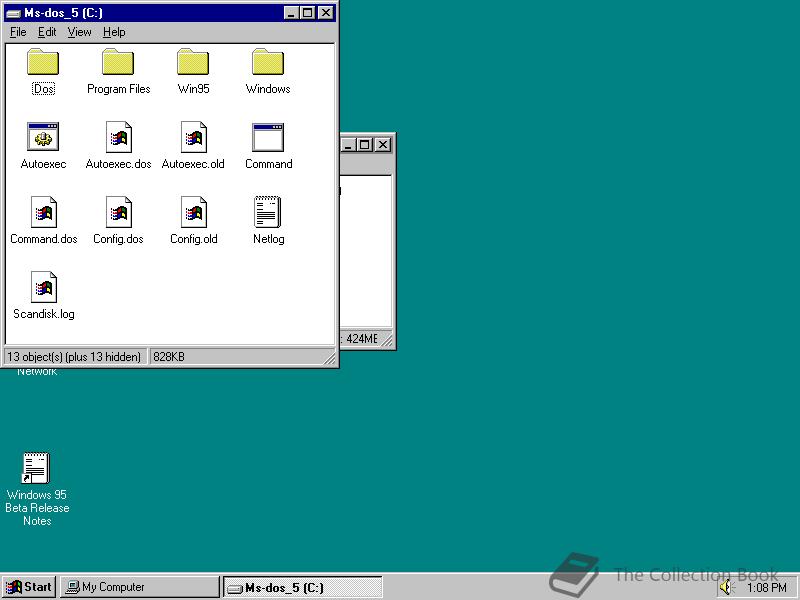
Task: Click the Ms-dos_5 (C:) window title bar
Action: point(168,13)
